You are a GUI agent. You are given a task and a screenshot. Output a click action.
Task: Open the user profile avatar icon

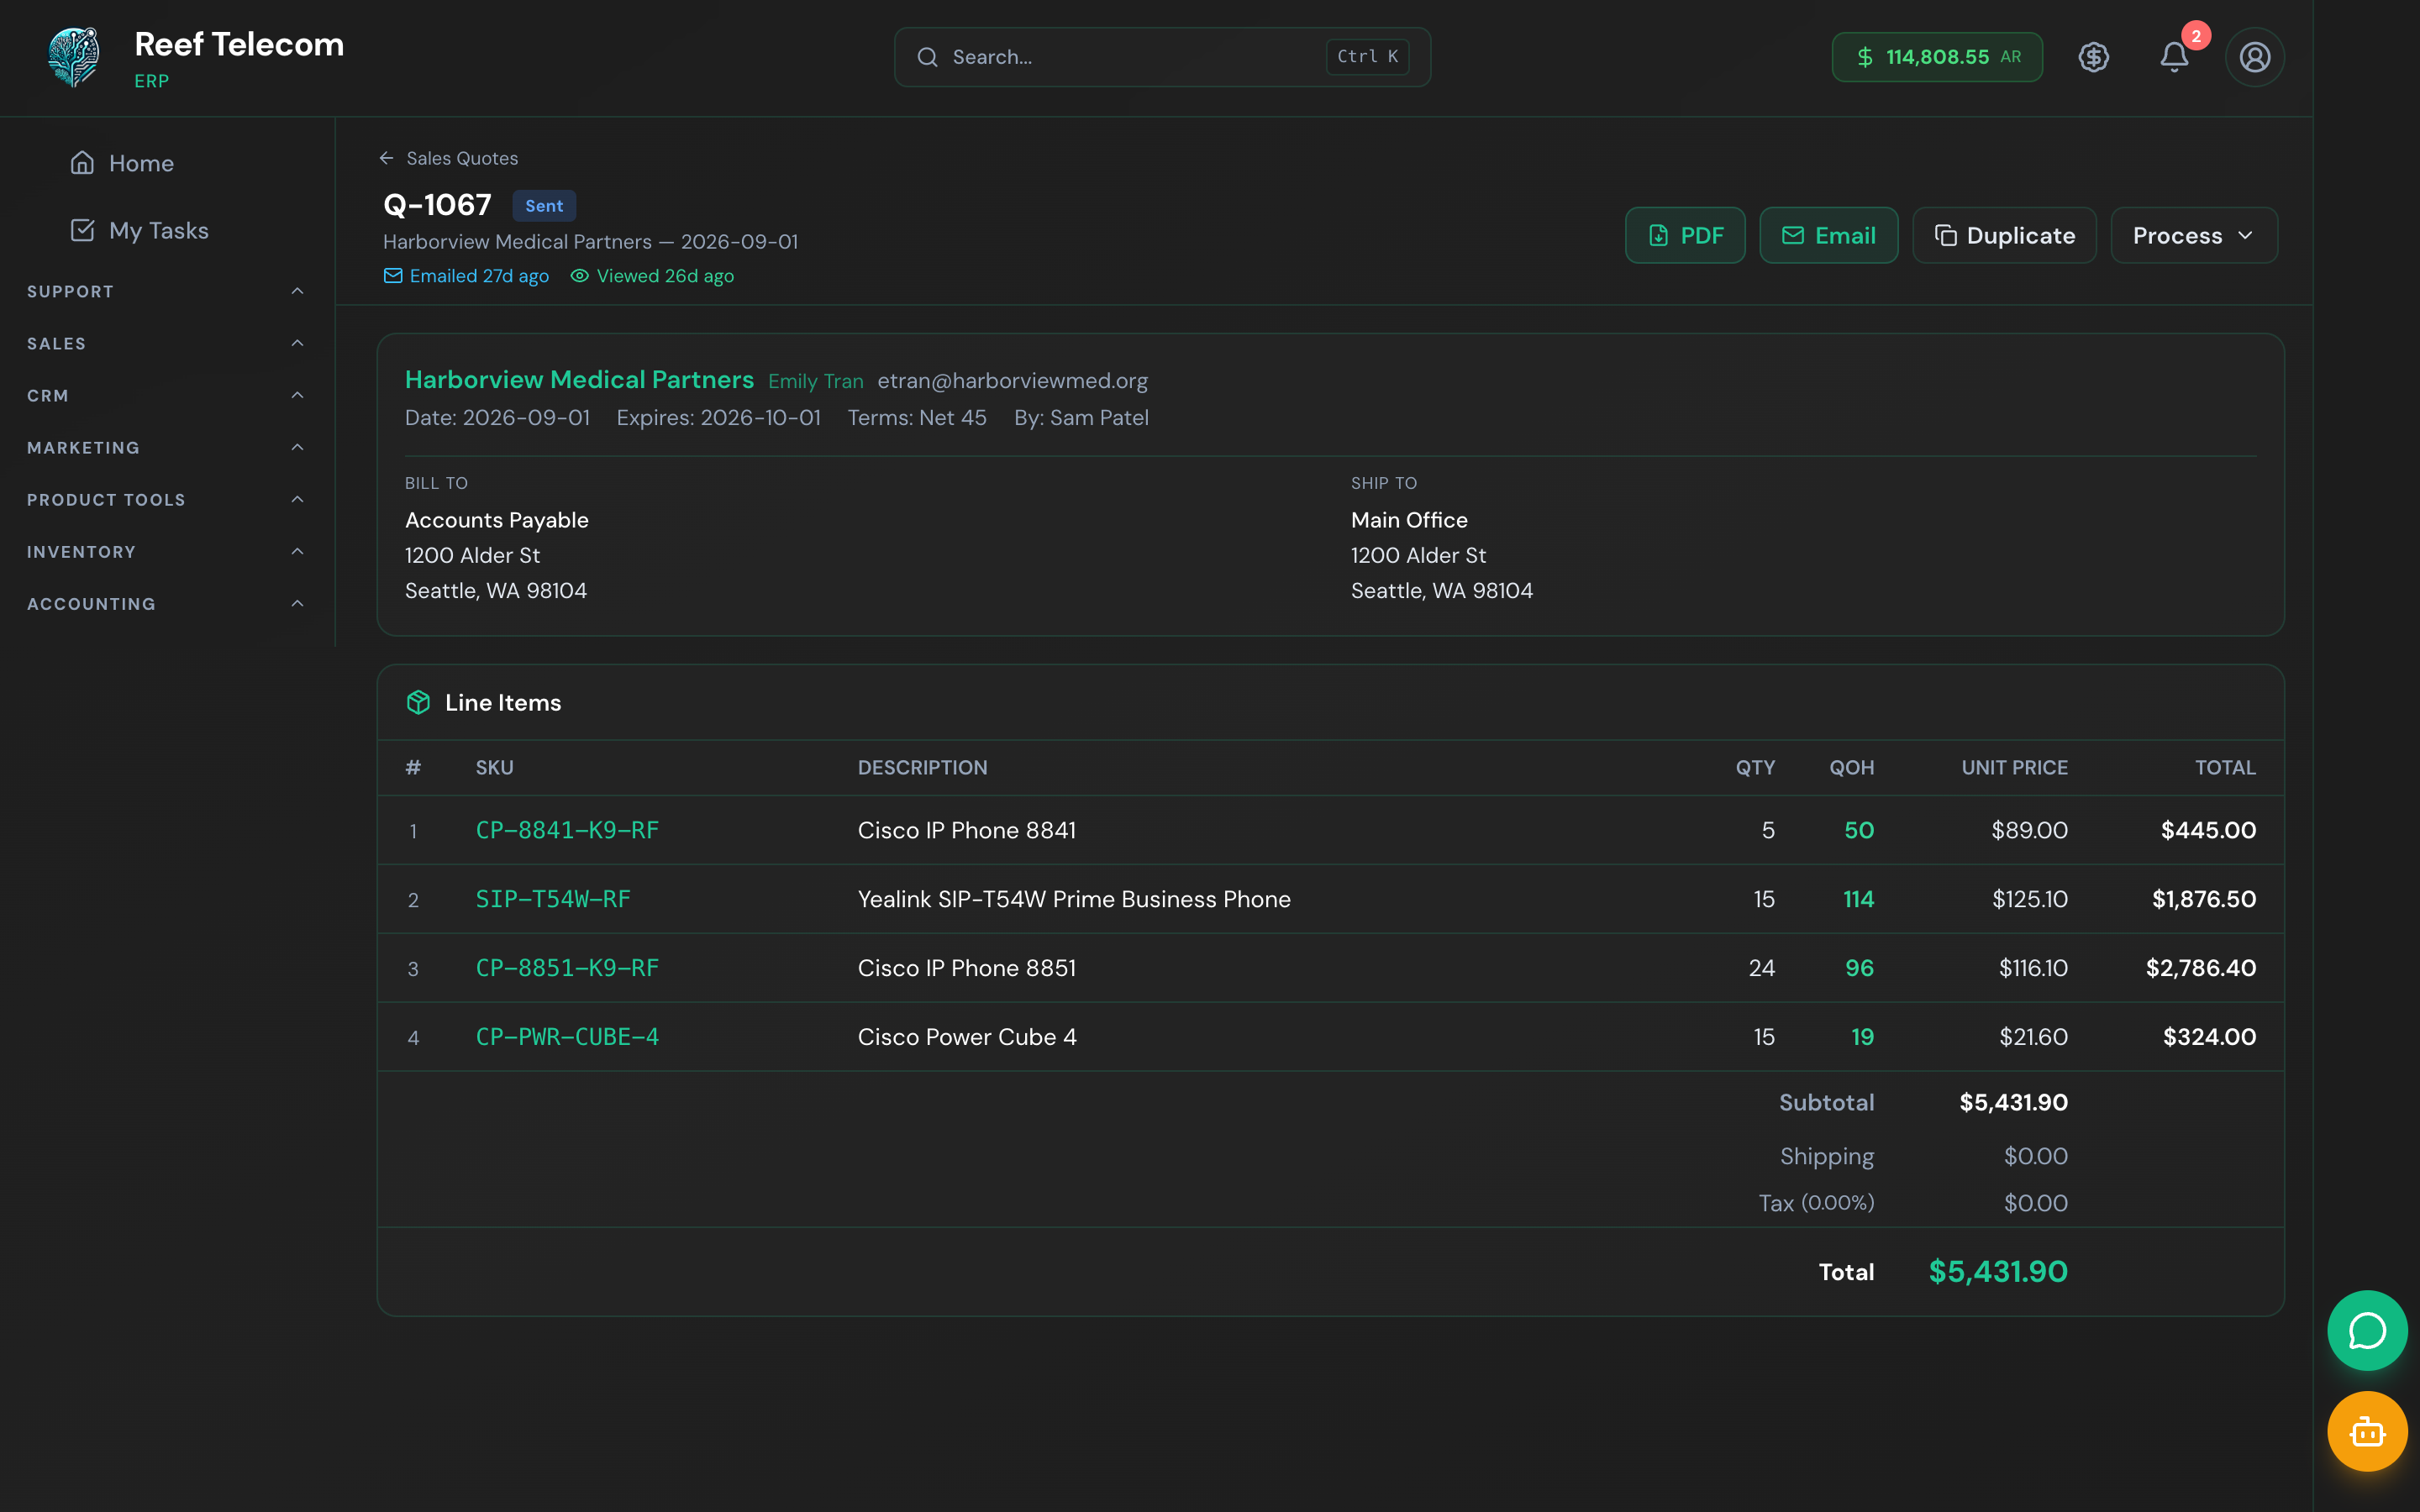click(x=2254, y=57)
